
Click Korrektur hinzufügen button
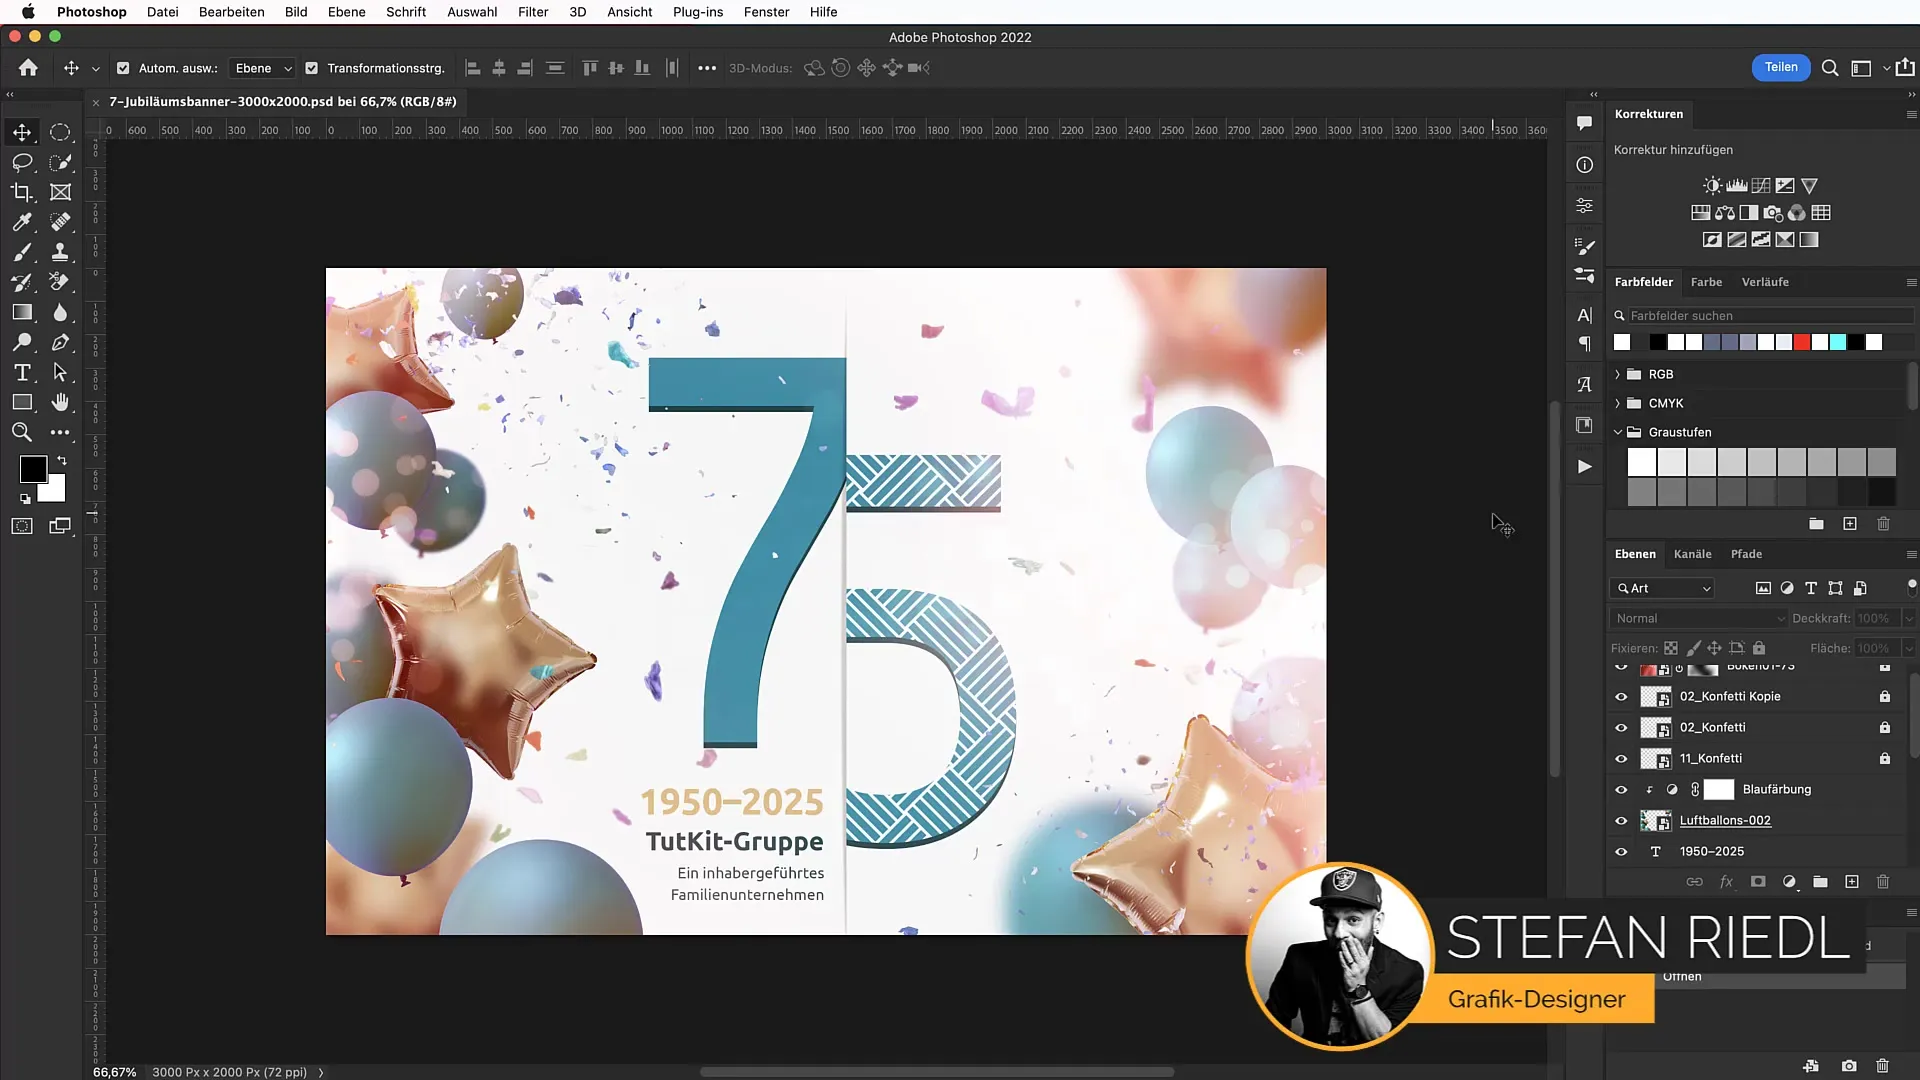click(x=1675, y=149)
